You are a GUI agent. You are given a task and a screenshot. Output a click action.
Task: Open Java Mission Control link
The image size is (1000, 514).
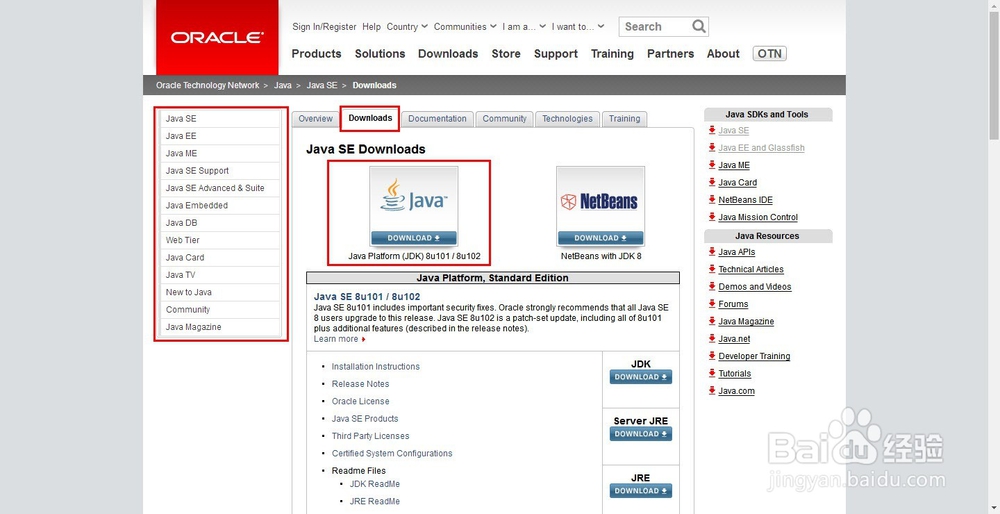(758, 217)
